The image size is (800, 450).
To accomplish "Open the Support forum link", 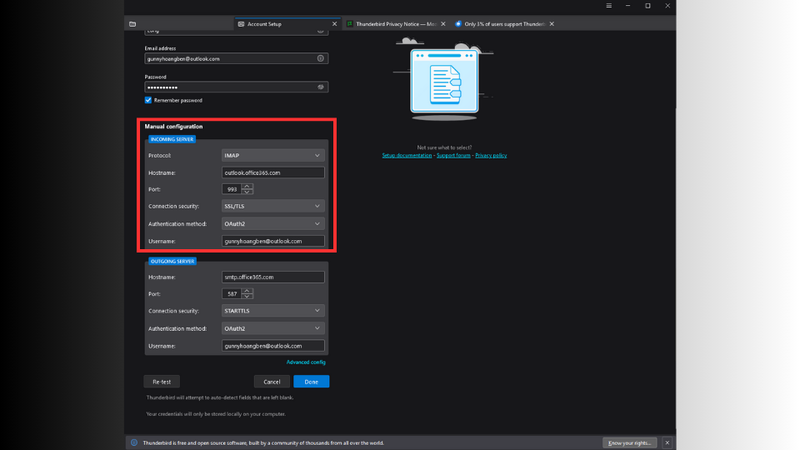I will 453,156.
